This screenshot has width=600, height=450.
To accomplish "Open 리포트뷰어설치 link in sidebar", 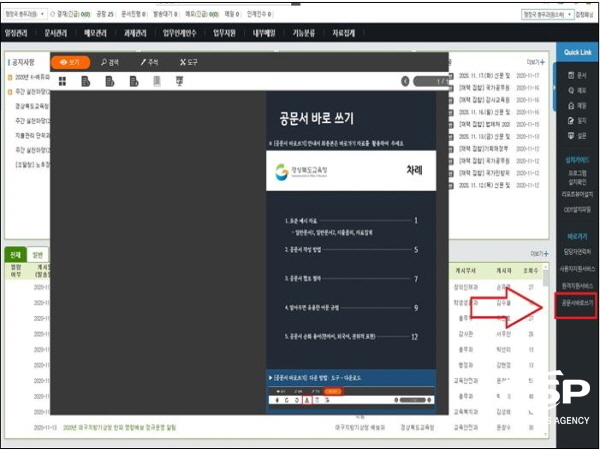I will pos(577,195).
